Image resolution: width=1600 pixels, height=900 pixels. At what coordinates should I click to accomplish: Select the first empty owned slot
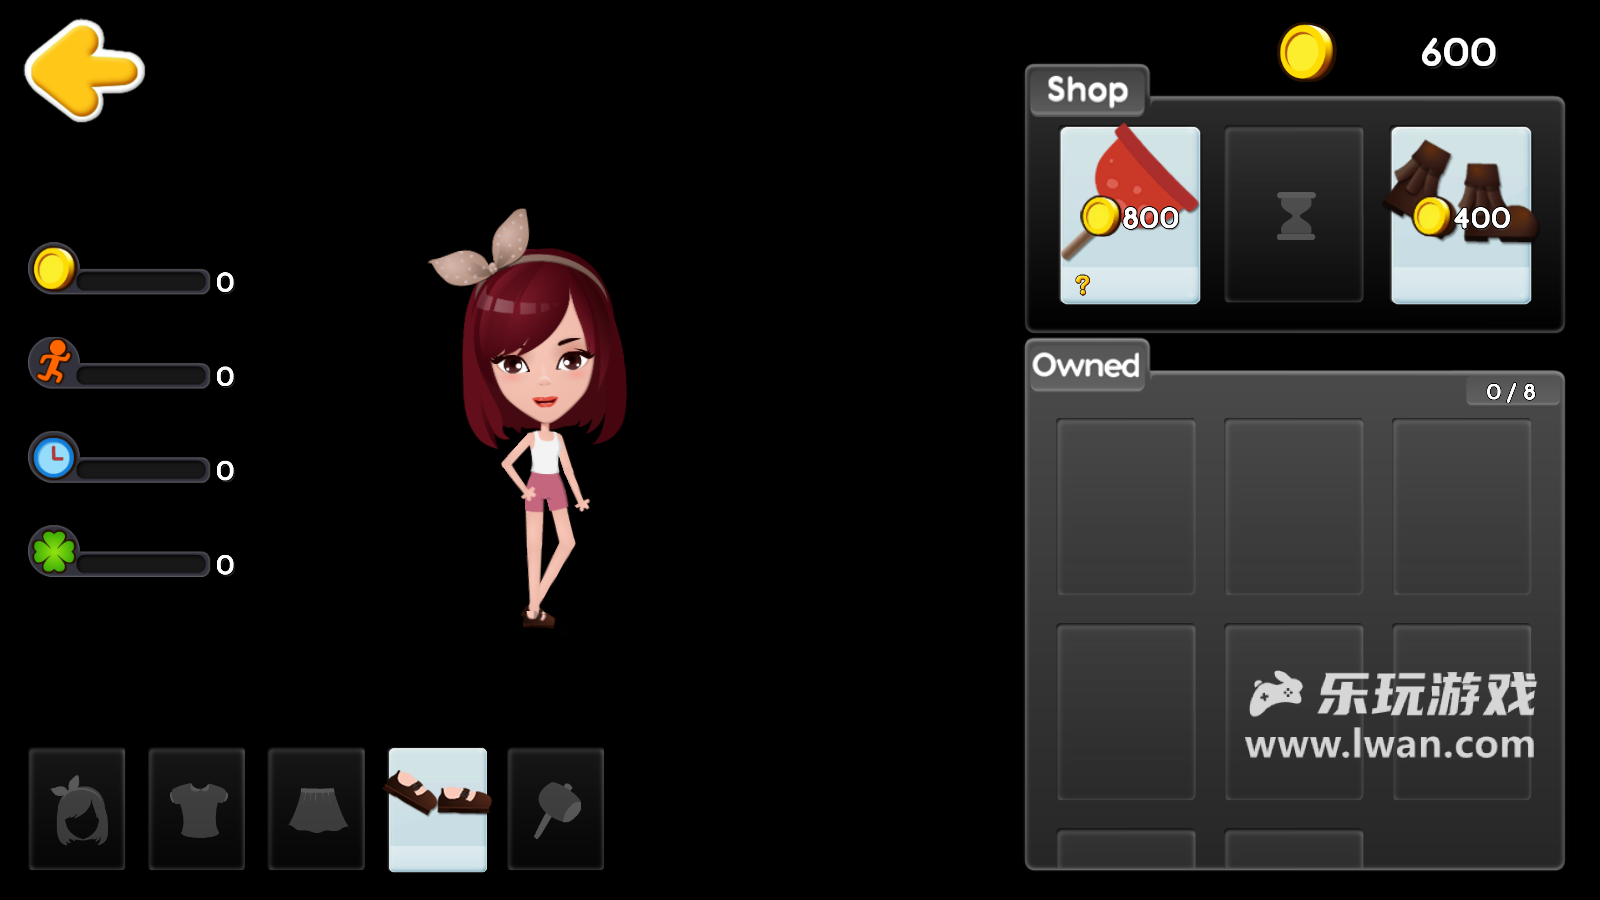tap(1126, 507)
